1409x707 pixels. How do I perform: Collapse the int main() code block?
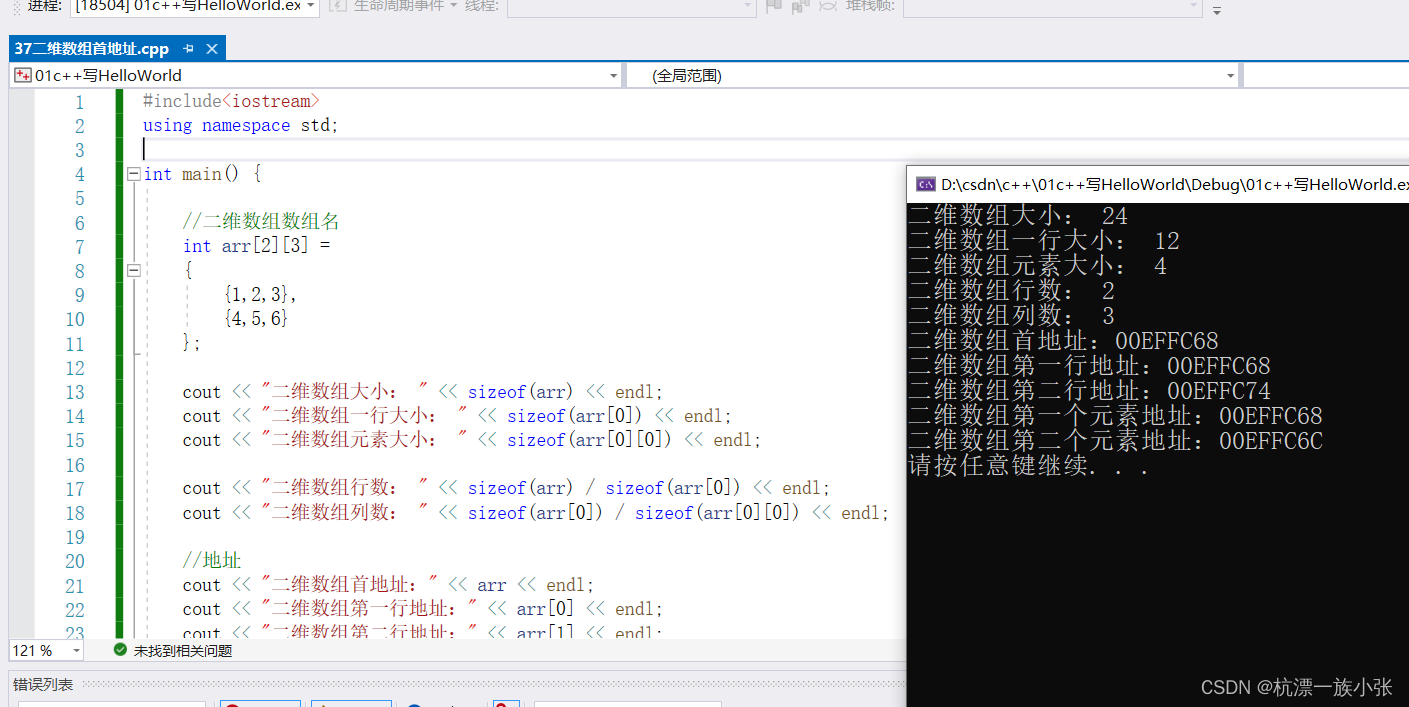click(133, 174)
